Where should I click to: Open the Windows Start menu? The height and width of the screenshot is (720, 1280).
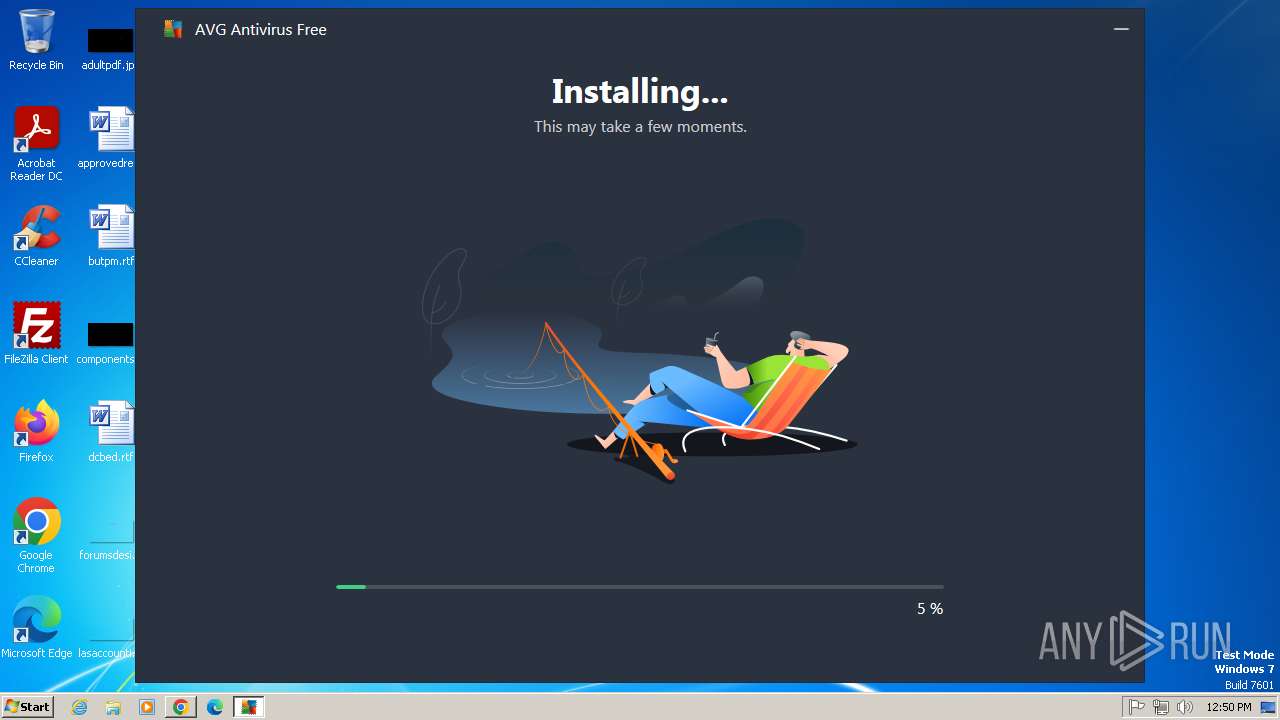pyautogui.click(x=27, y=707)
